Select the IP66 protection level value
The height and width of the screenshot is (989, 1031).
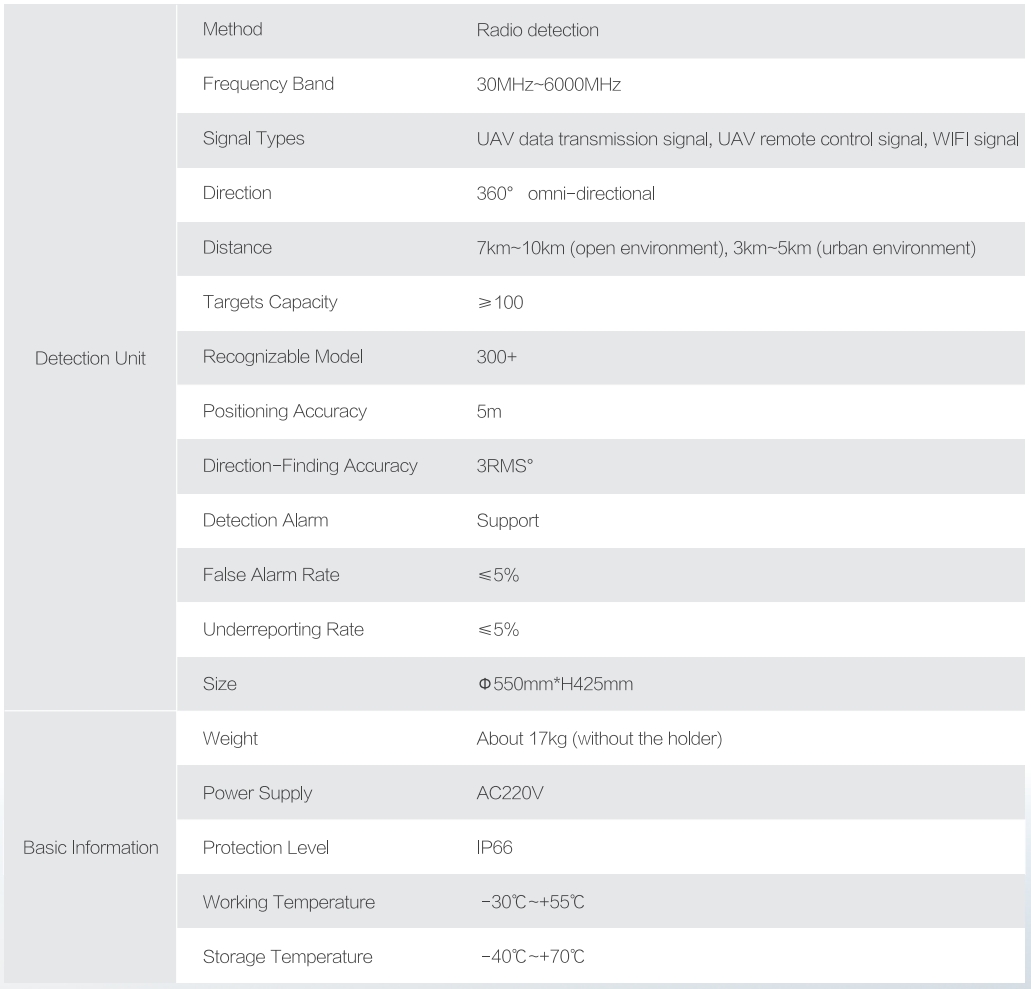[495, 848]
